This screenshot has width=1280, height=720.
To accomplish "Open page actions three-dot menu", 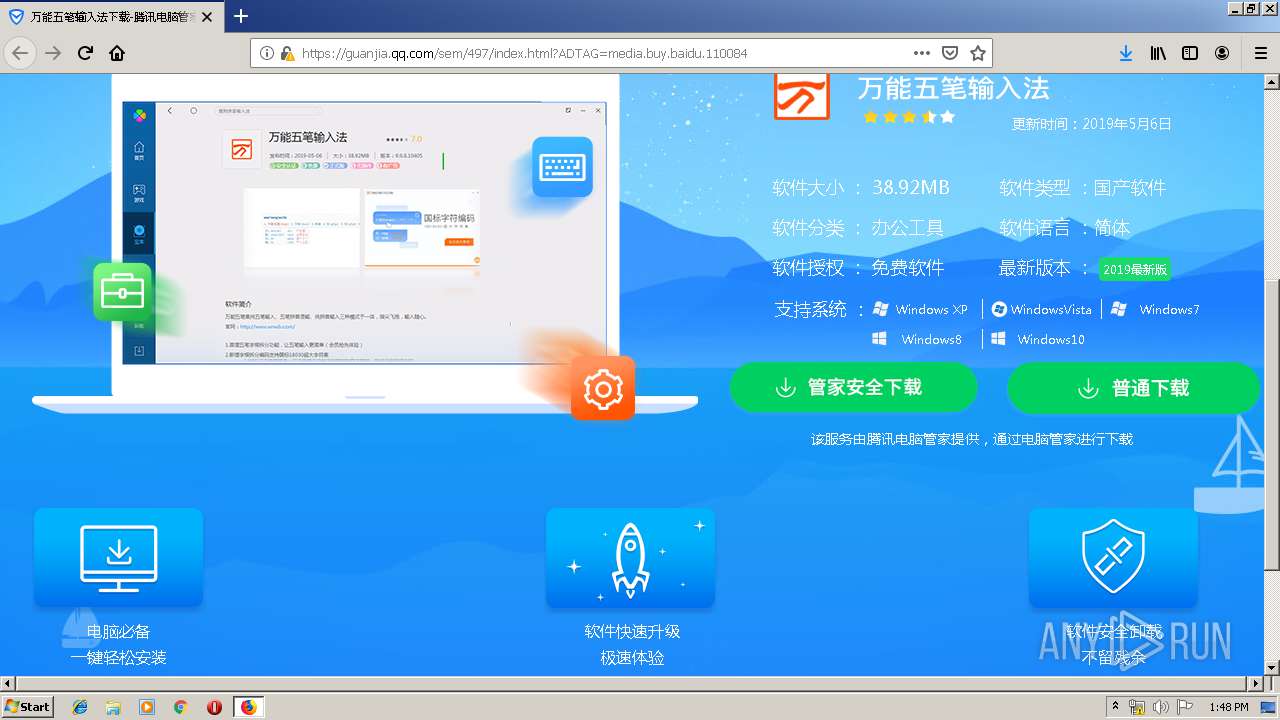I will (922, 53).
